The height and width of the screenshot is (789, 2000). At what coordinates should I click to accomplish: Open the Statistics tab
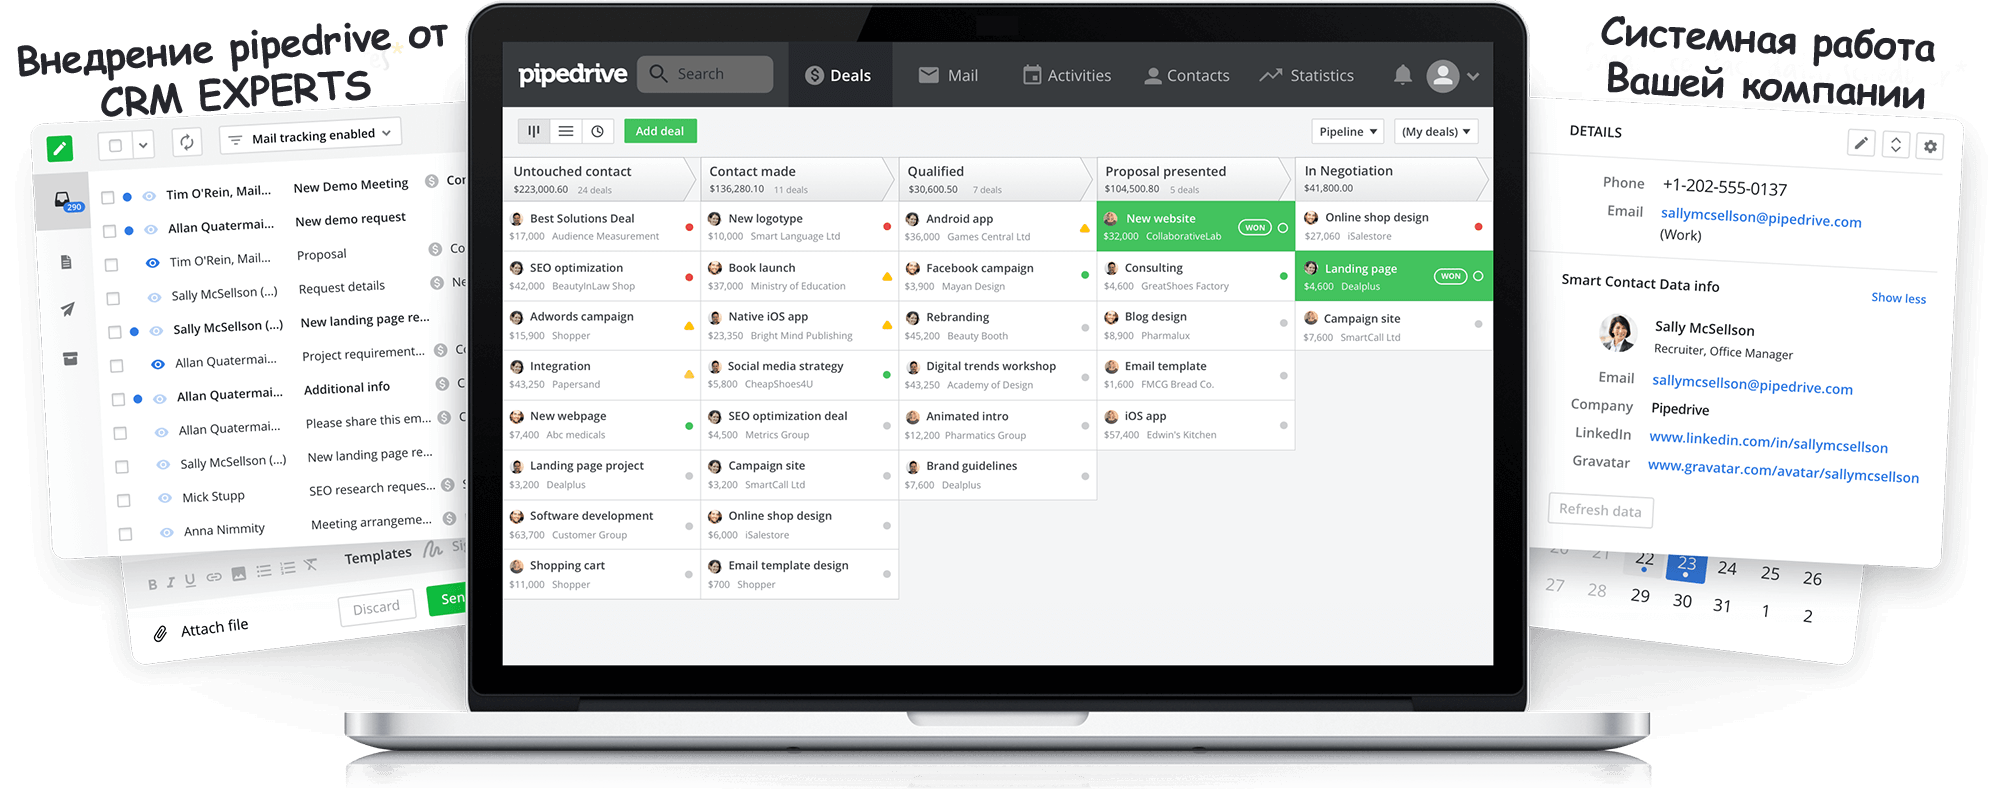point(1307,75)
